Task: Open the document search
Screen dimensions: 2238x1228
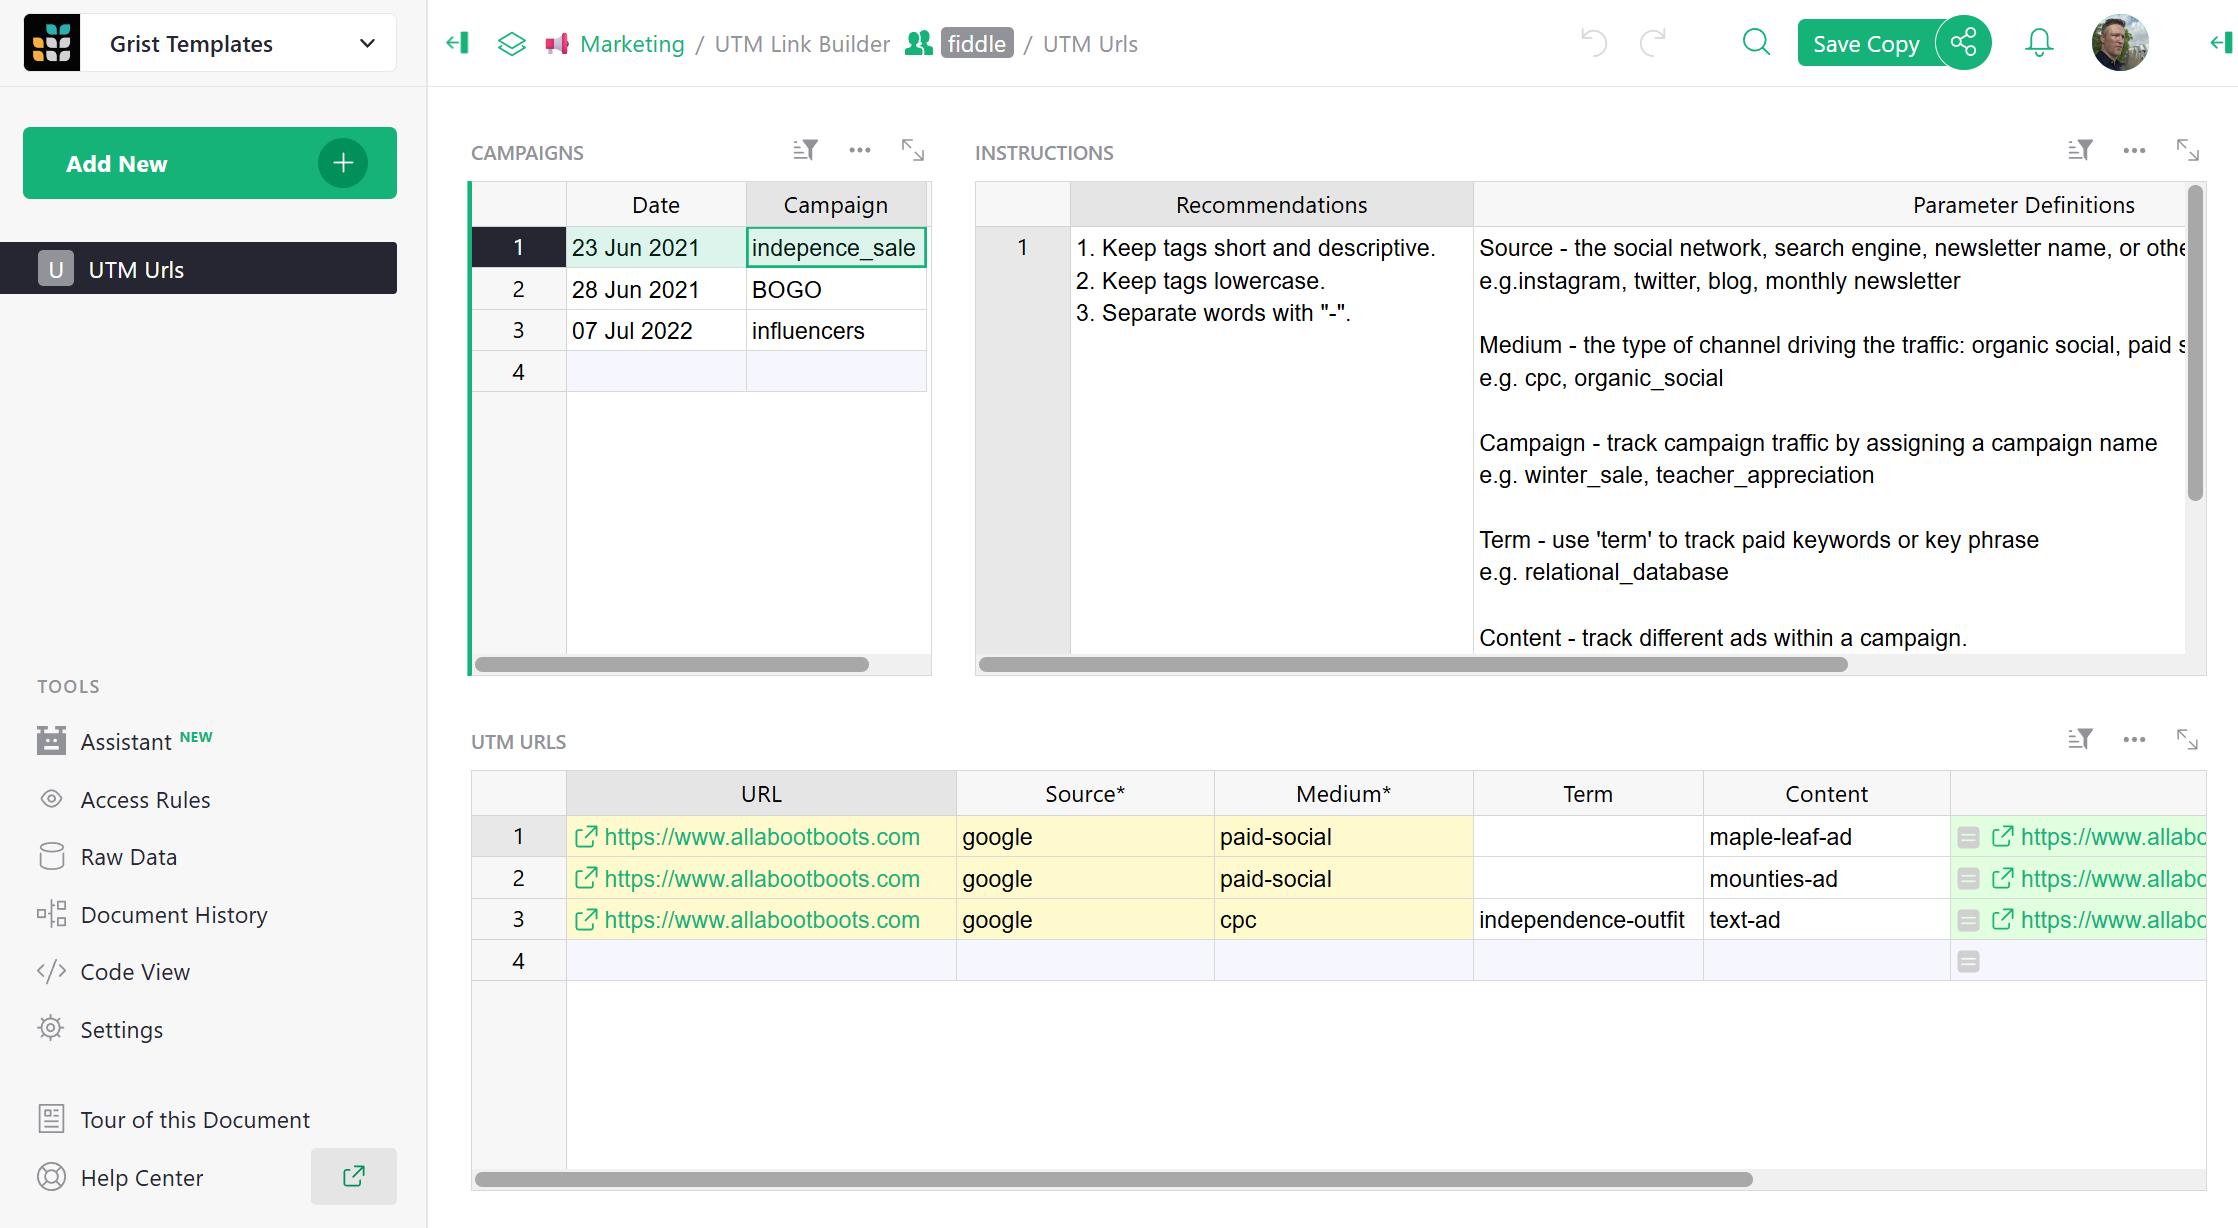Action: click(x=1756, y=42)
